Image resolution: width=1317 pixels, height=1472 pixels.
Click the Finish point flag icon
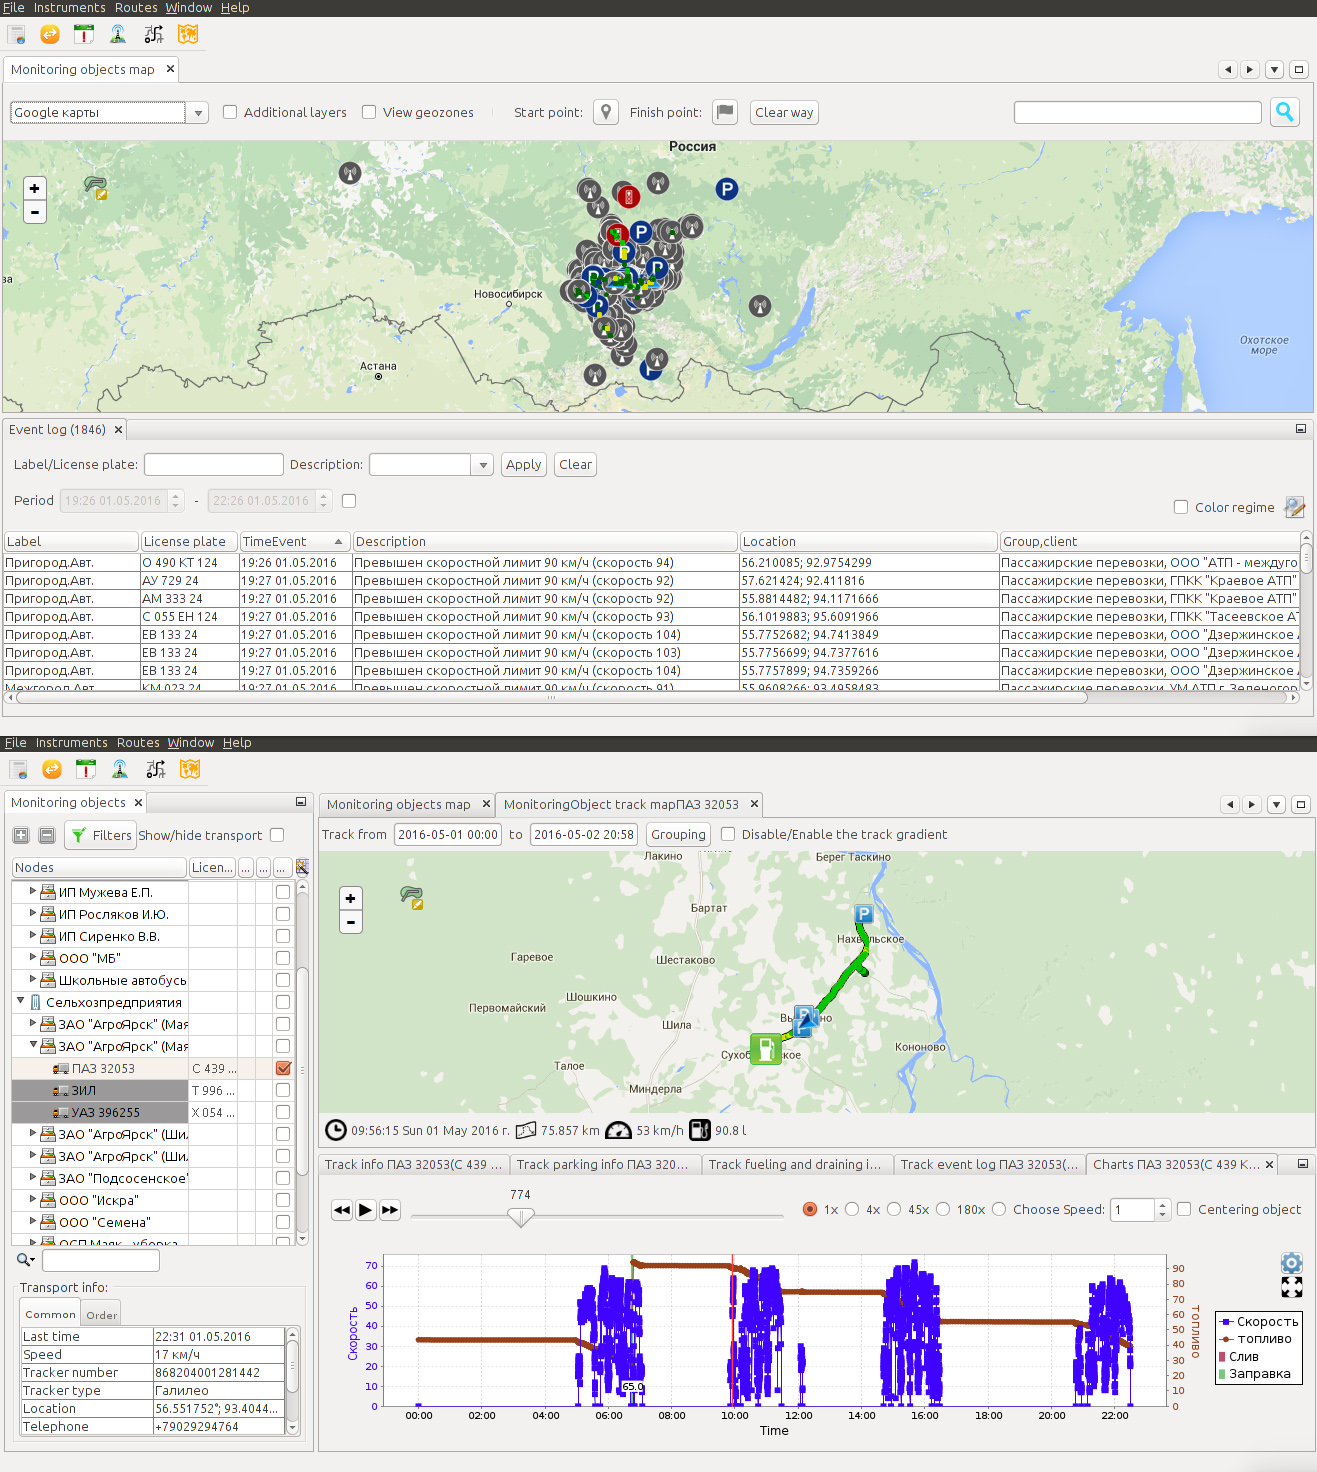point(725,112)
